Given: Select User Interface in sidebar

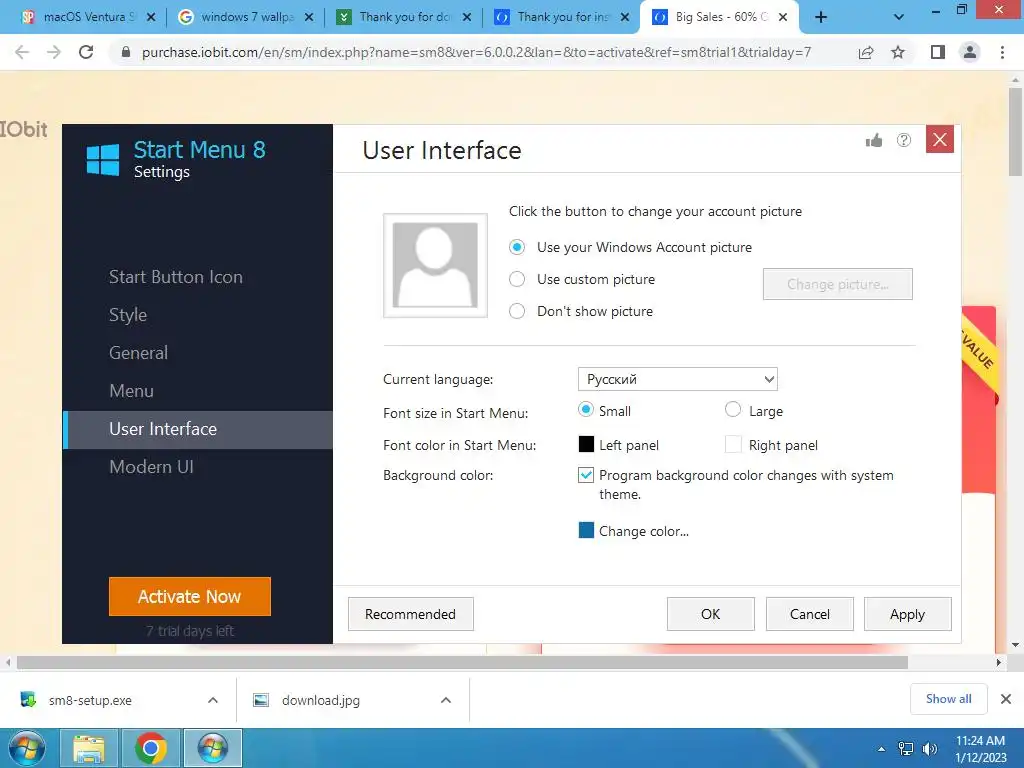Looking at the screenshot, I should point(198,430).
